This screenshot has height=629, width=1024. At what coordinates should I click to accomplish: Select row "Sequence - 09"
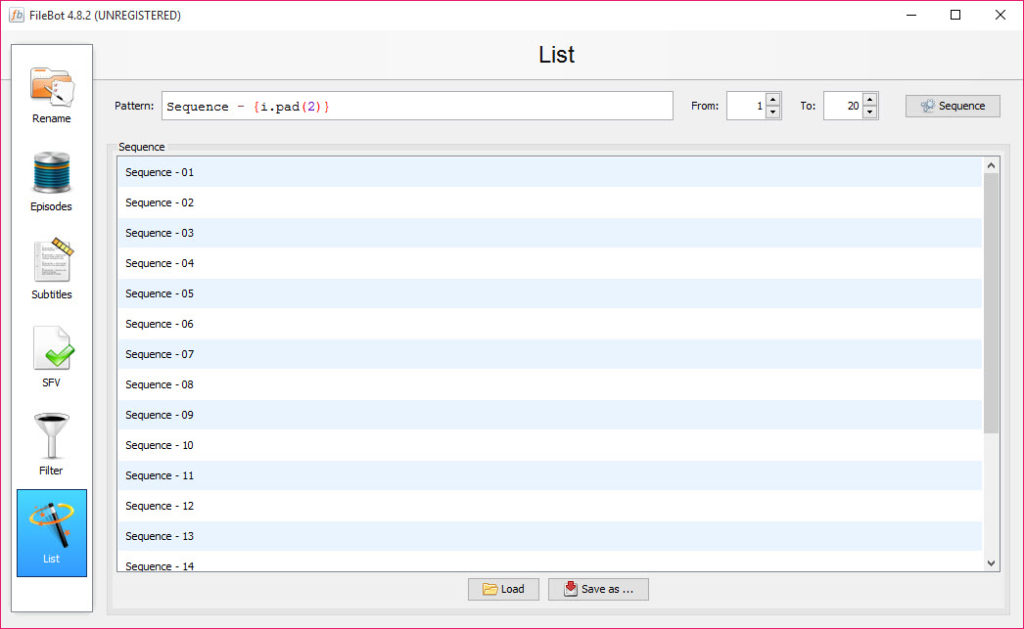[550, 415]
